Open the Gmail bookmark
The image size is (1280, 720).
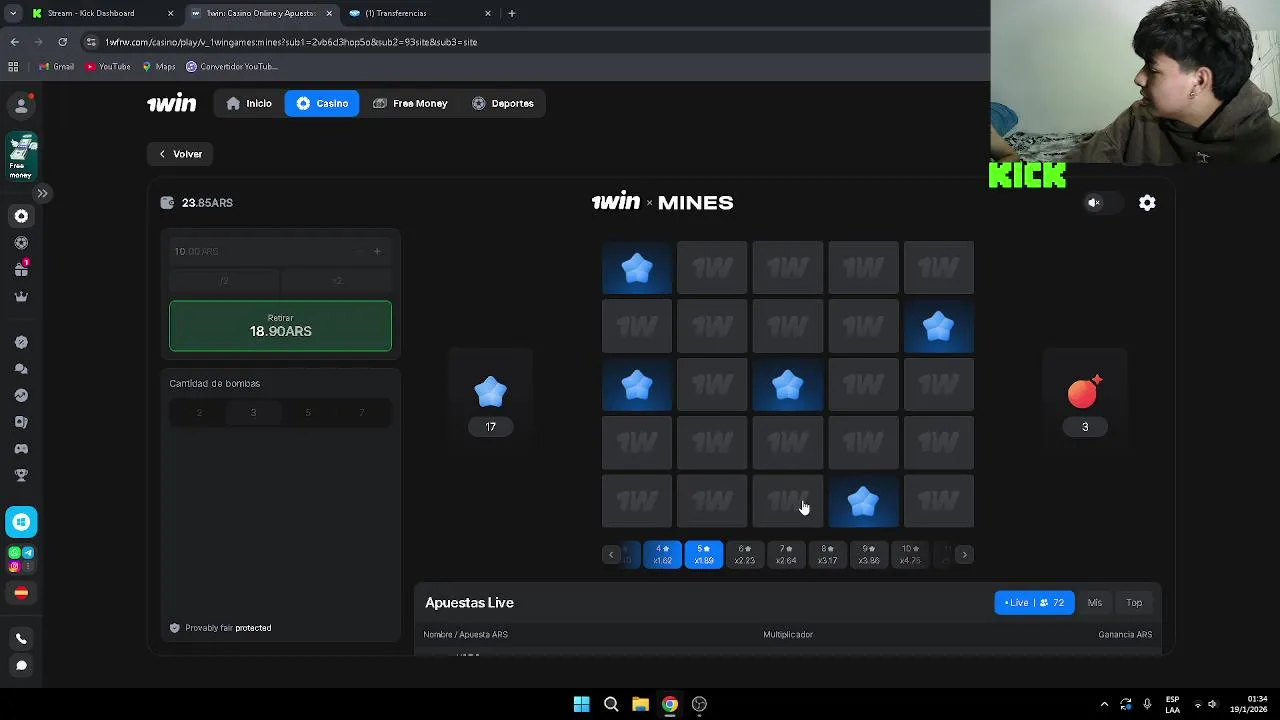pyautogui.click(x=56, y=67)
